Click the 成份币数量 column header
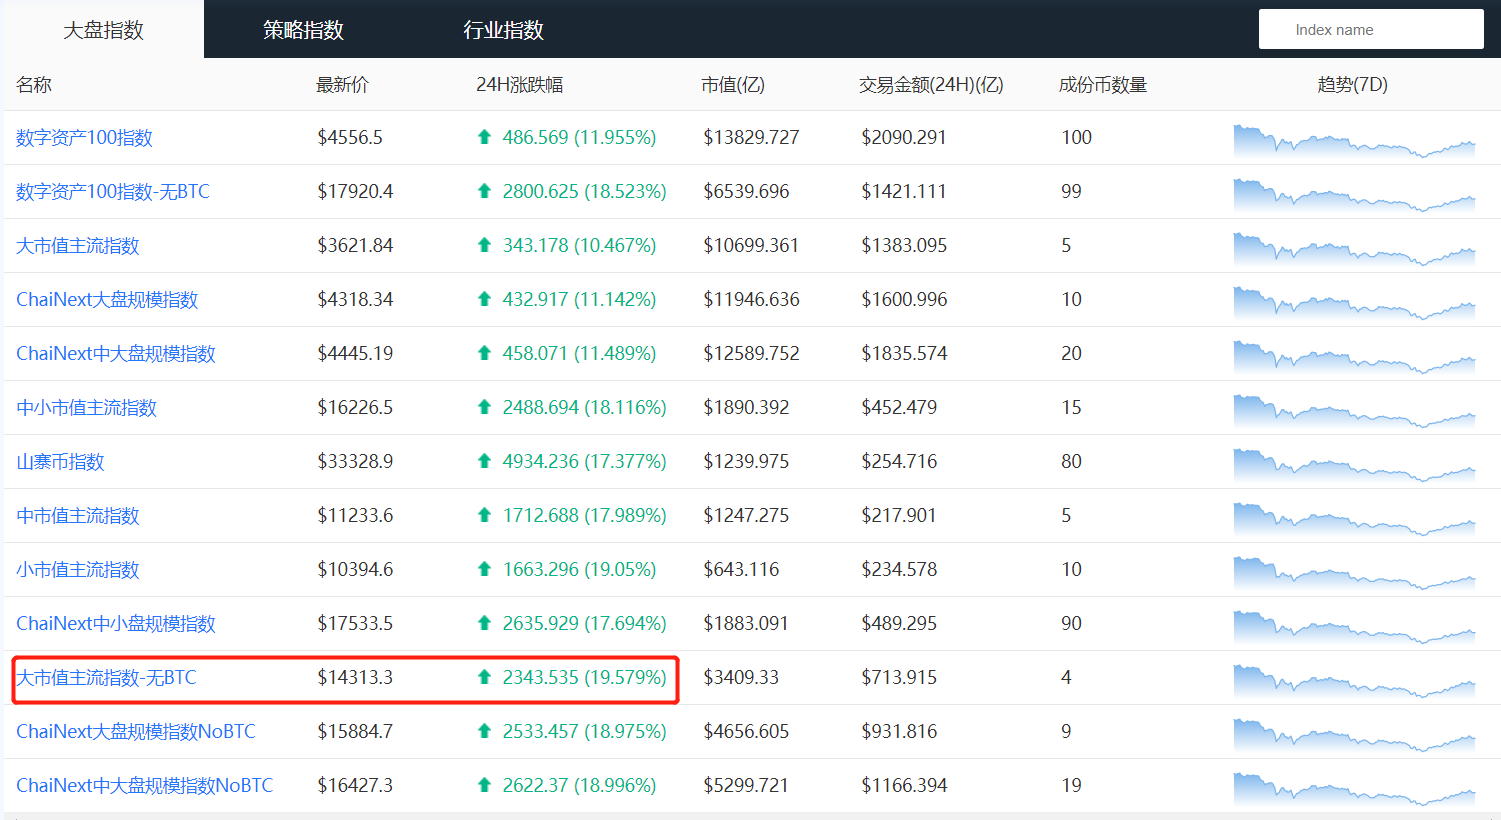This screenshot has width=1501, height=820. (x=1103, y=85)
